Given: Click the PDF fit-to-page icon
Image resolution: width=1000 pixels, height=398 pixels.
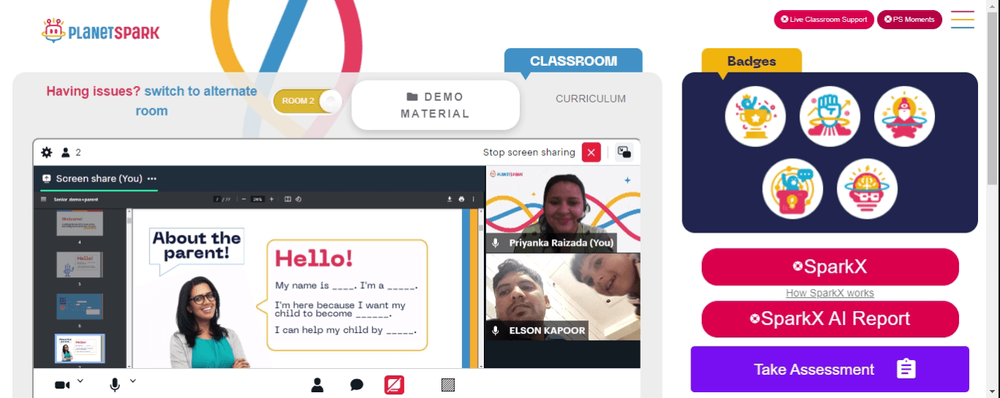Looking at the screenshot, I should pyautogui.click(x=288, y=199).
